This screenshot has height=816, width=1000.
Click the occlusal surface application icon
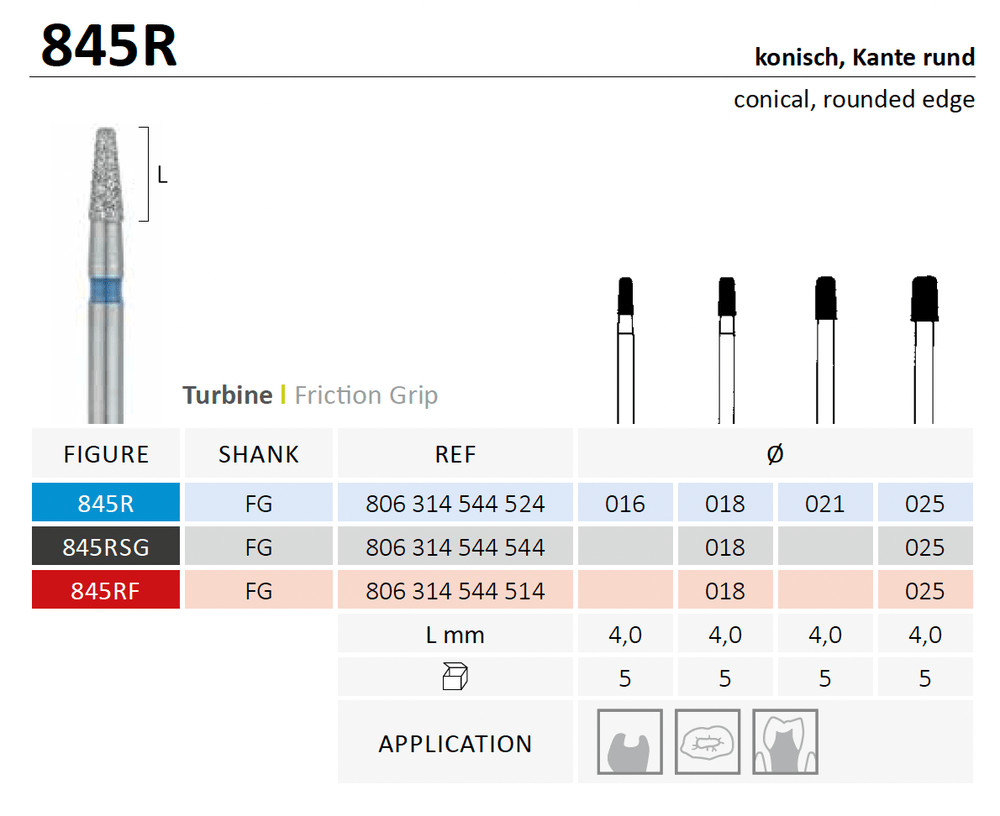708,742
